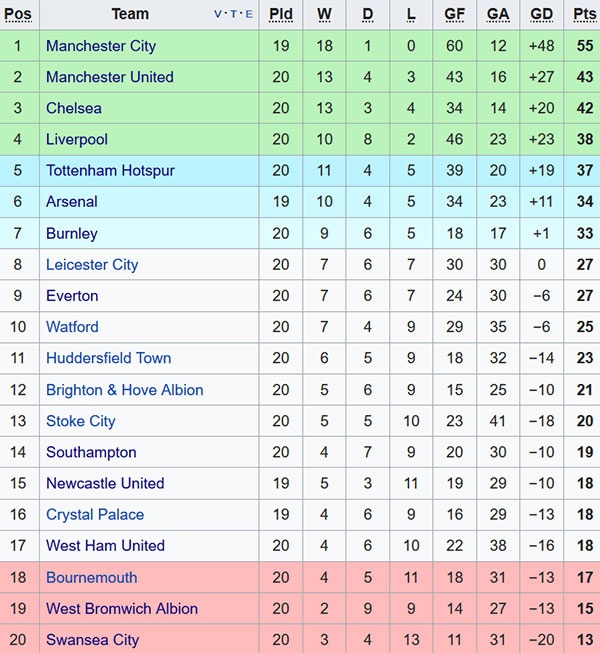Image resolution: width=600 pixels, height=653 pixels.
Task: Go to the Liverpool team link
Action: click(x=77, y=139)
